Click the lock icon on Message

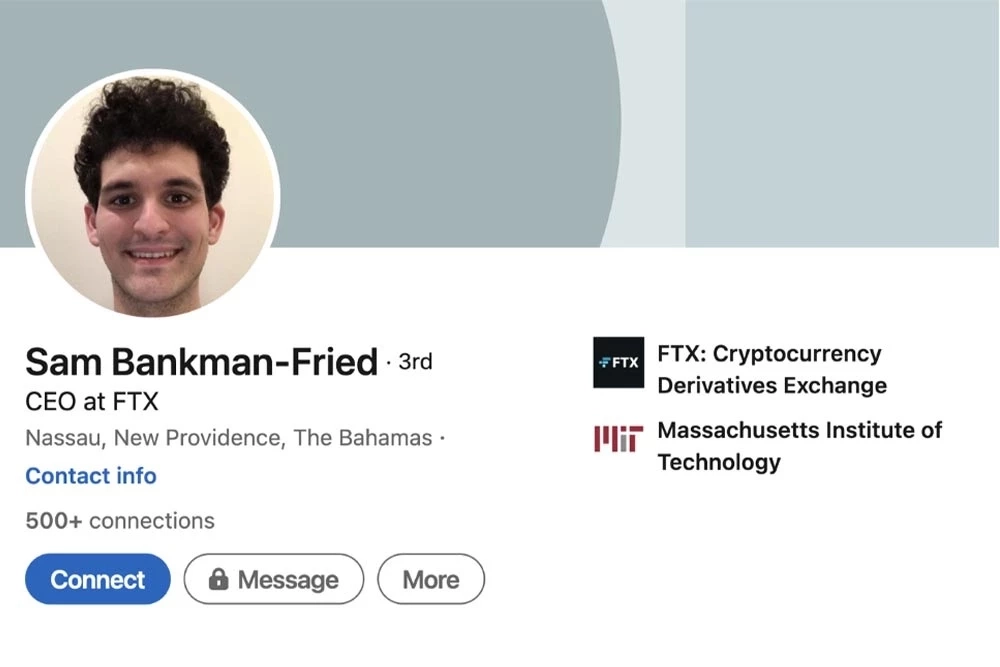tap(218, 580)
